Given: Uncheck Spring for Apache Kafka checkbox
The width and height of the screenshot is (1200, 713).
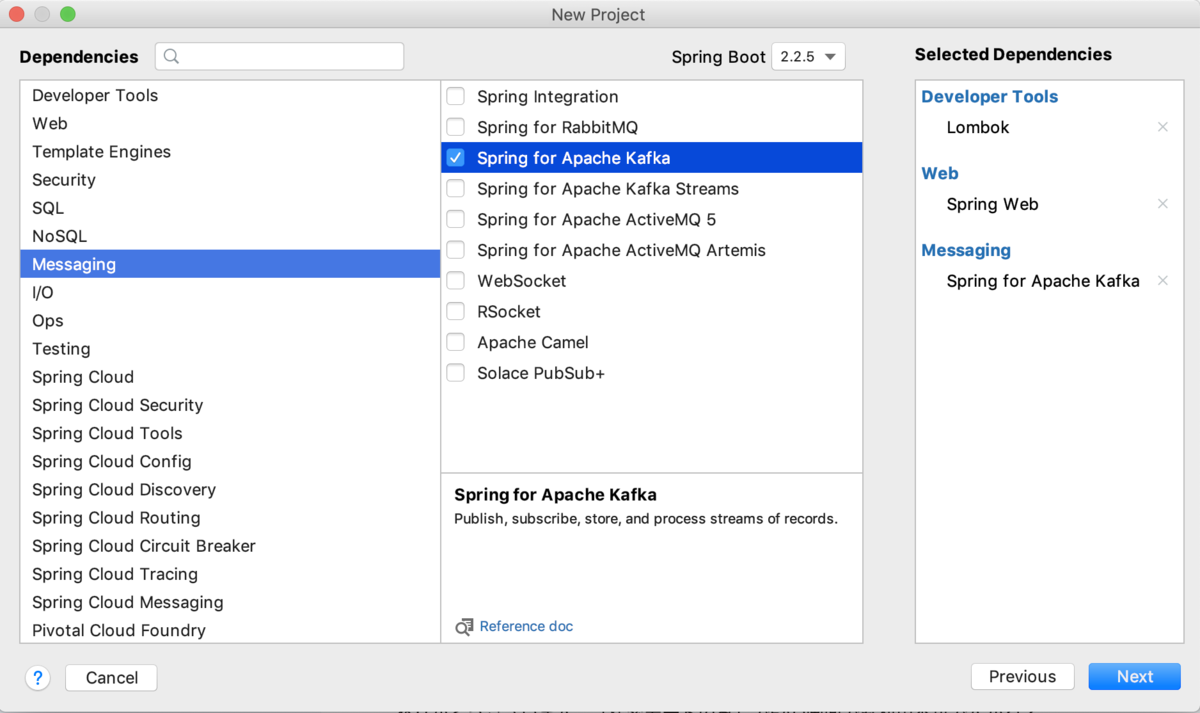Looking at the screenshot, I should [x=456, y=158].
